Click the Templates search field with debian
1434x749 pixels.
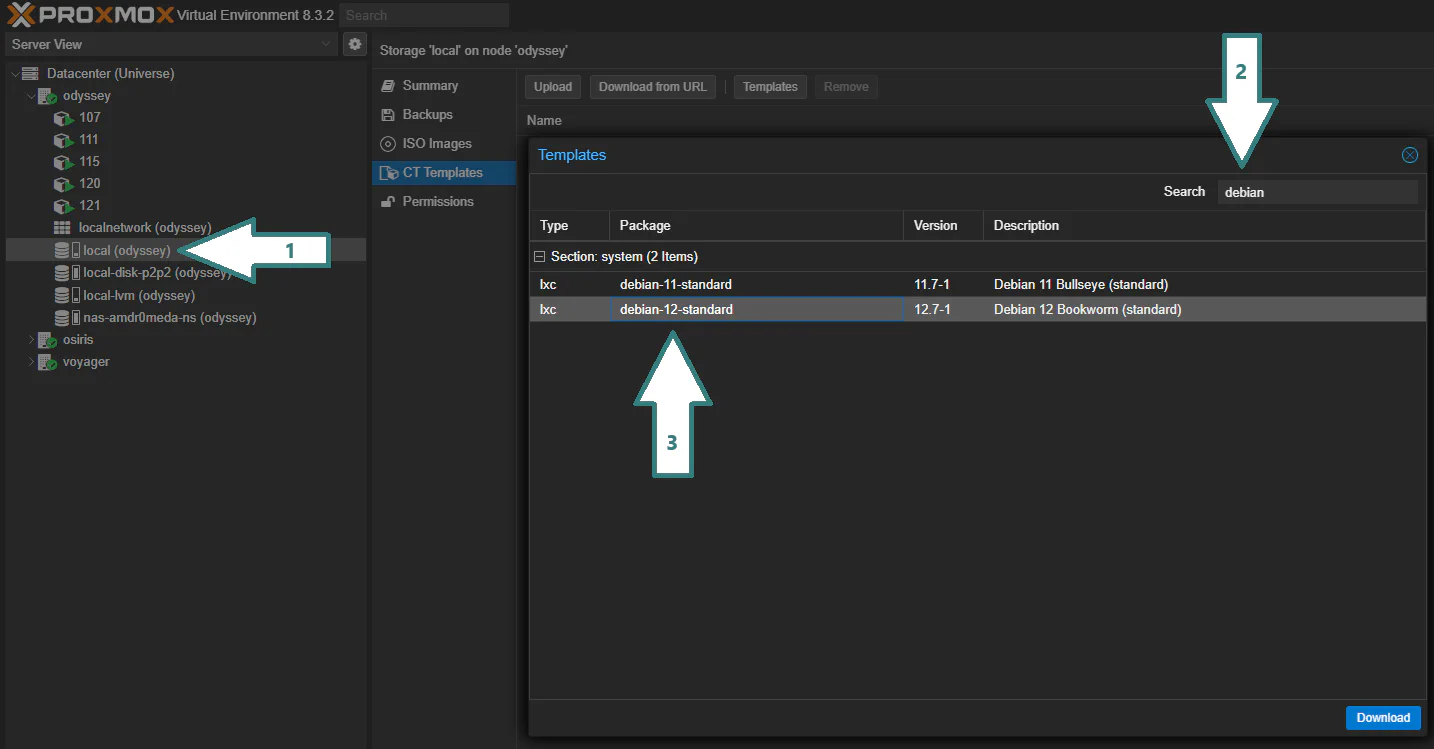coord(1317,192)
